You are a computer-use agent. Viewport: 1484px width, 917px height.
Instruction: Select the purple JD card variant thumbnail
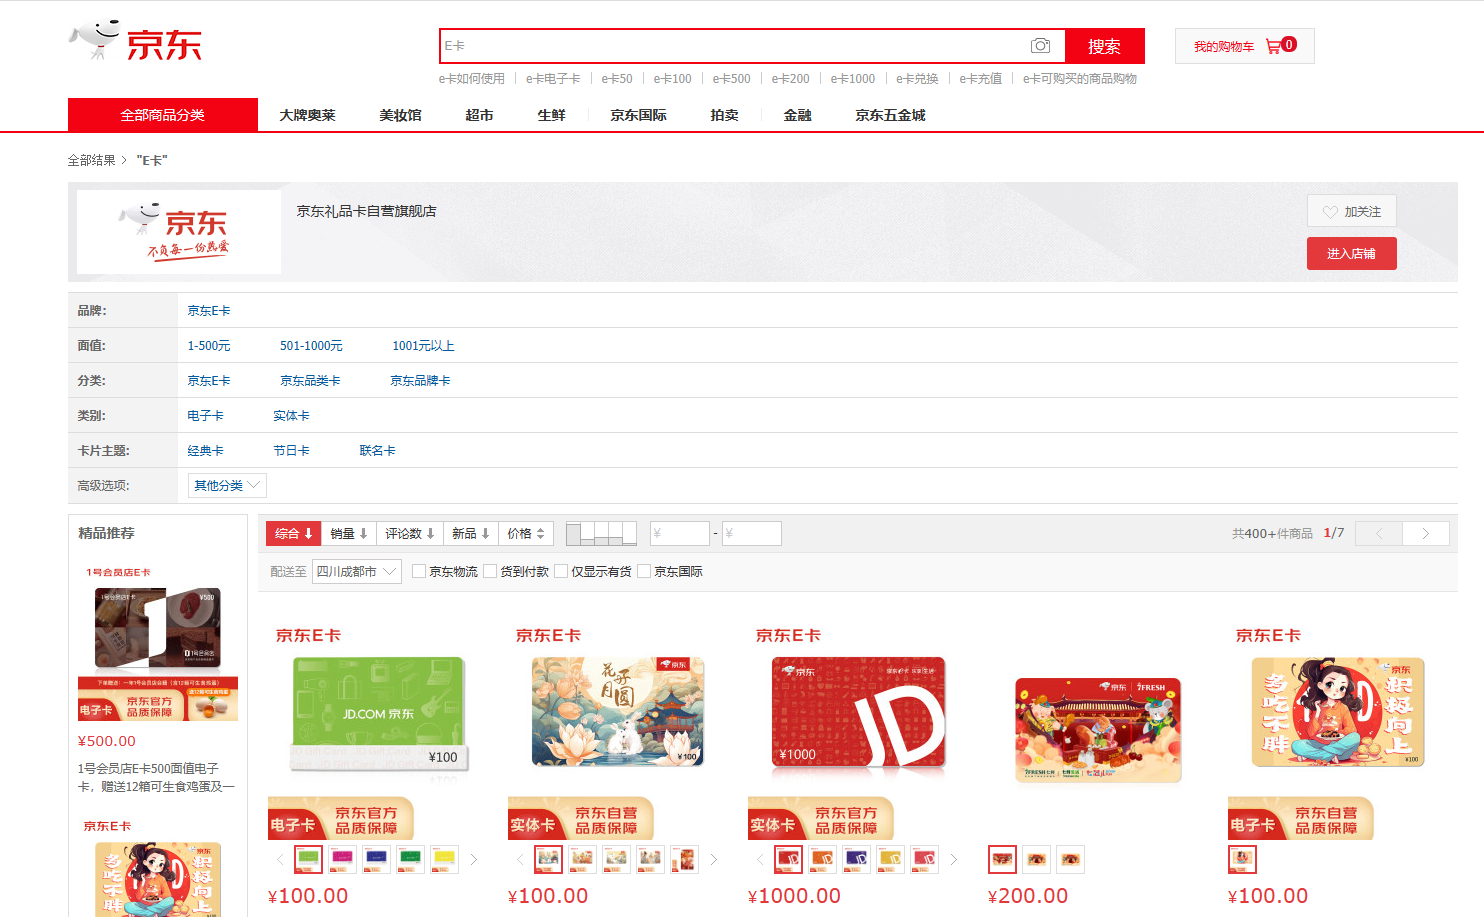pyautogui.click(x=857, y=859)
